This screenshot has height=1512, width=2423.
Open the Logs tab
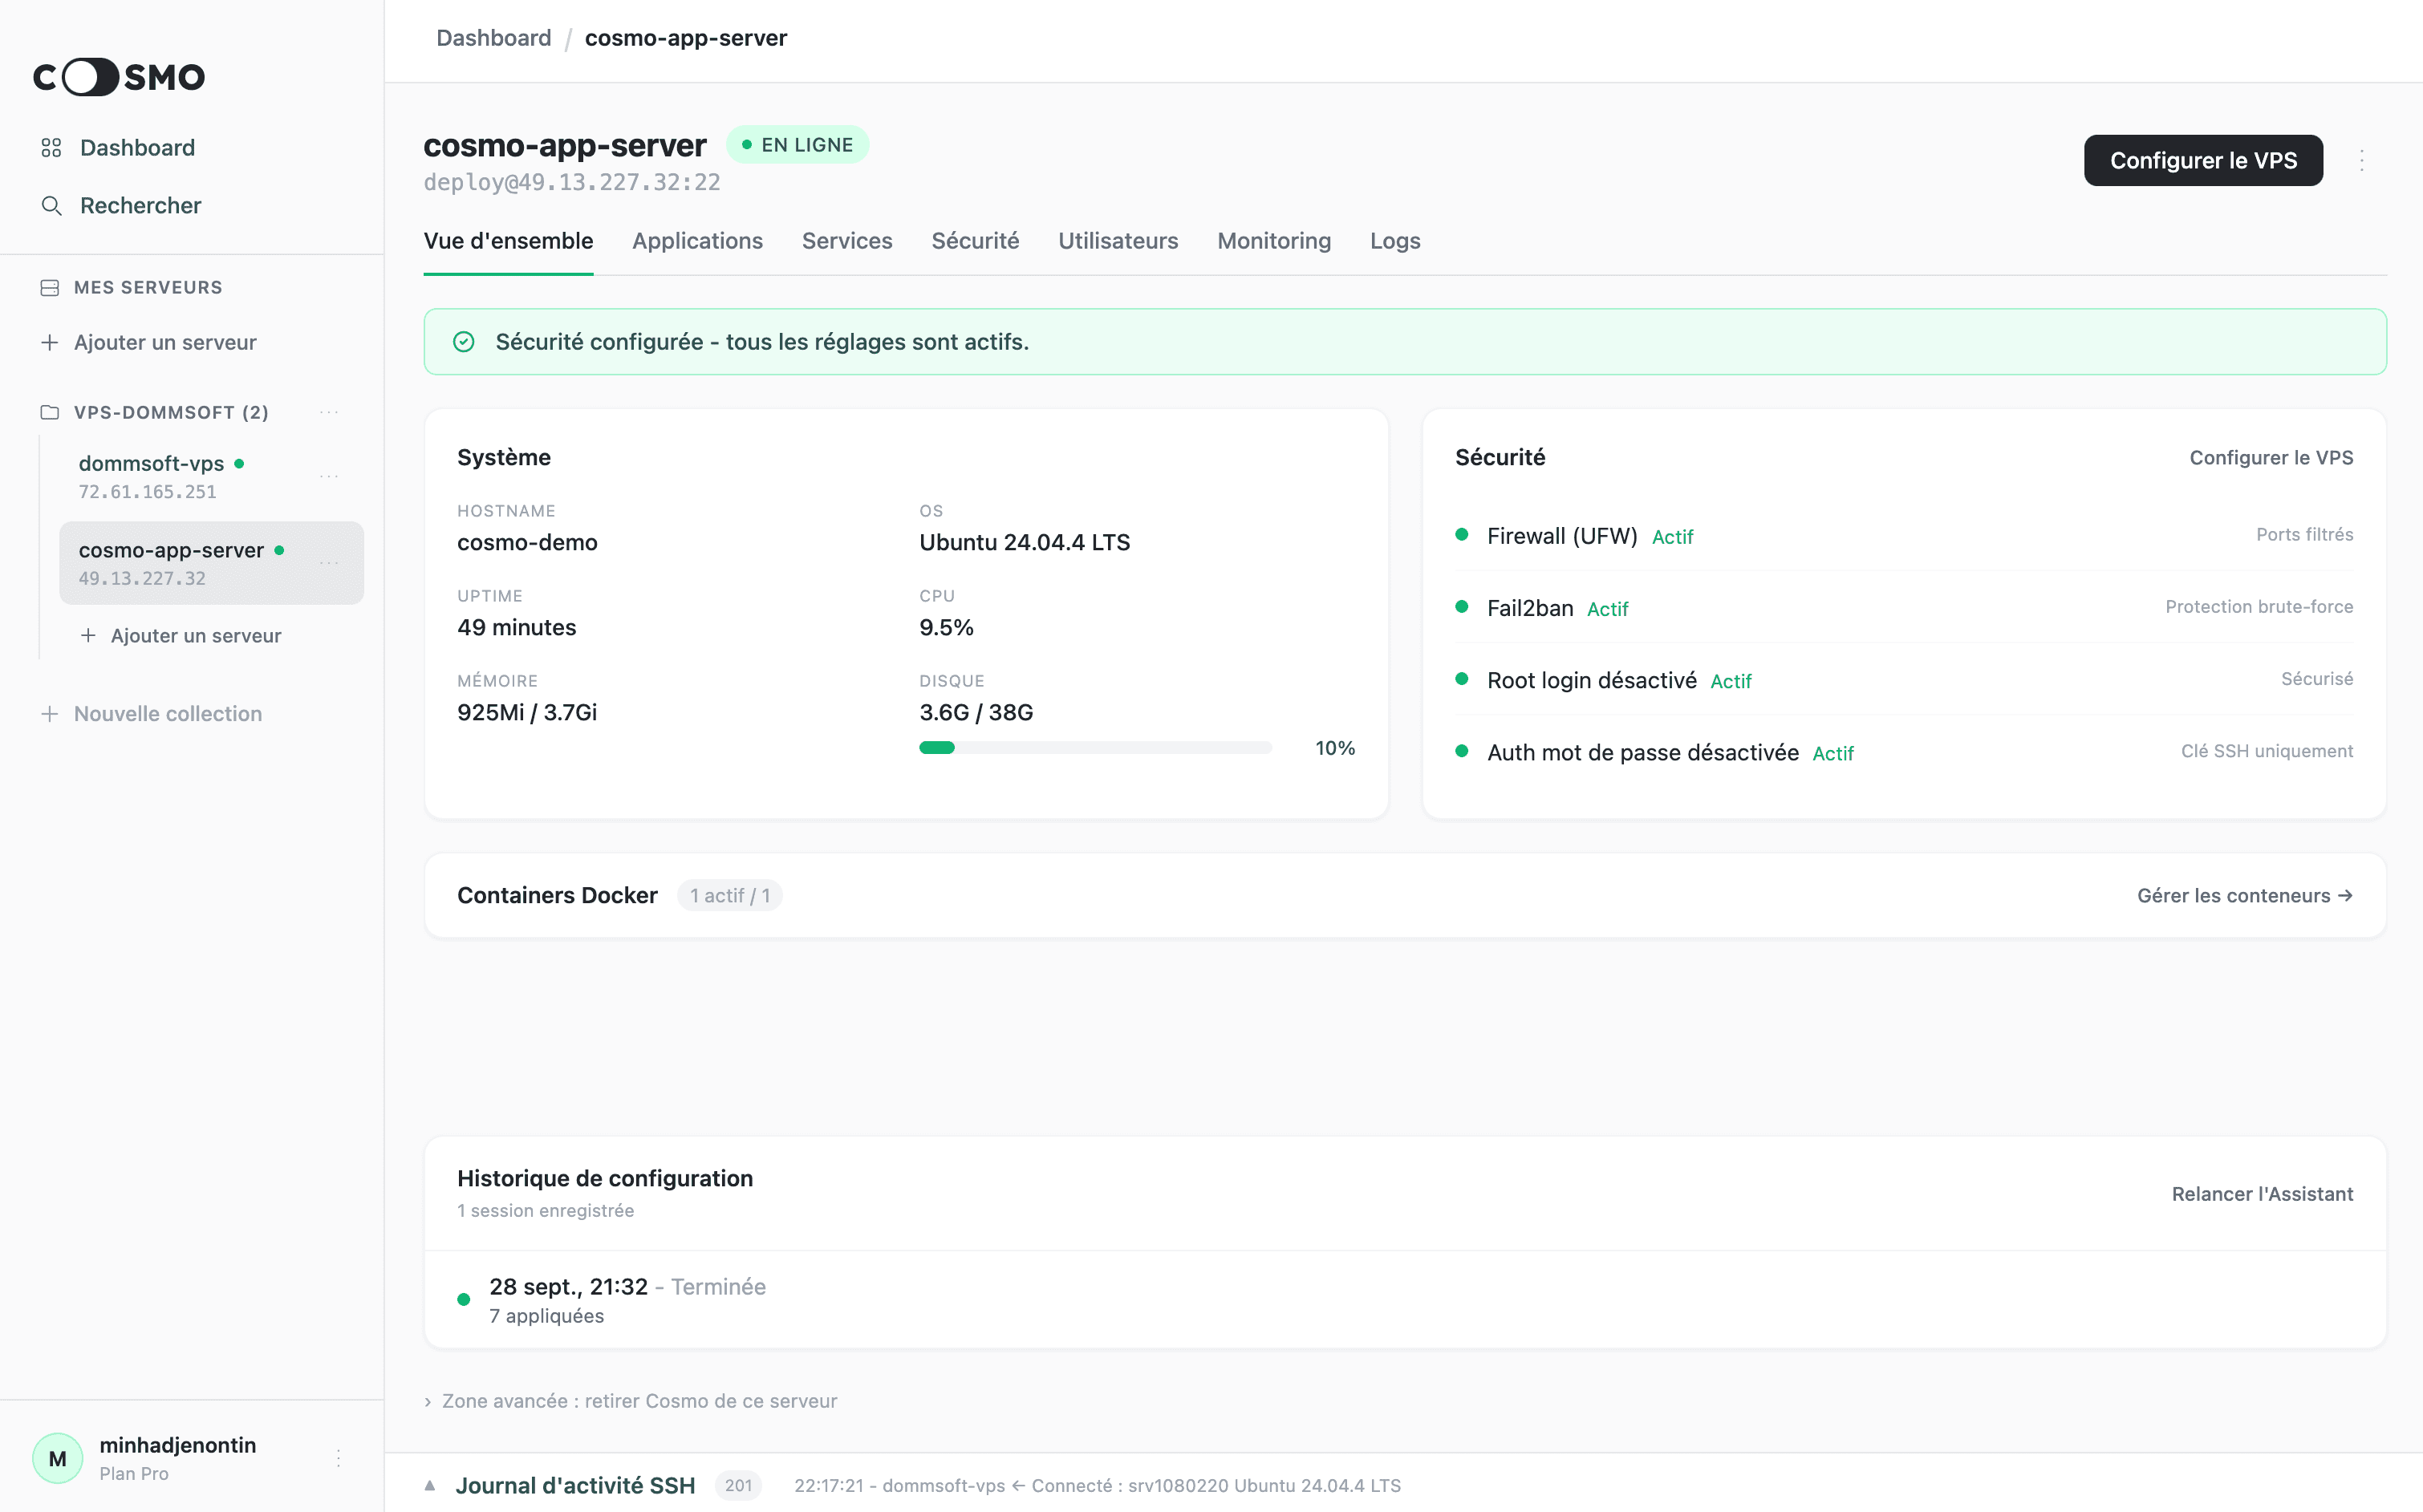click(x=1395, y=241)
